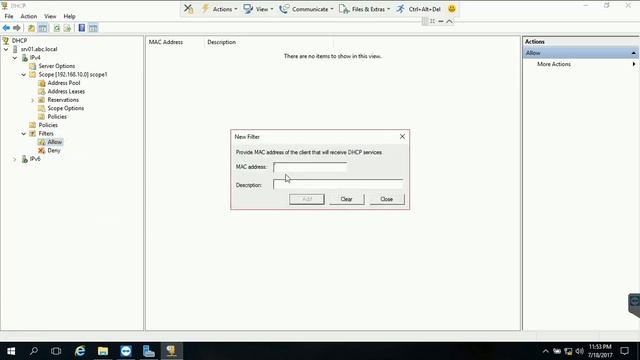Select Scope Options
The width and height of the screenshot is (640, 360).
pyautogui.click(x=65, y=108)
